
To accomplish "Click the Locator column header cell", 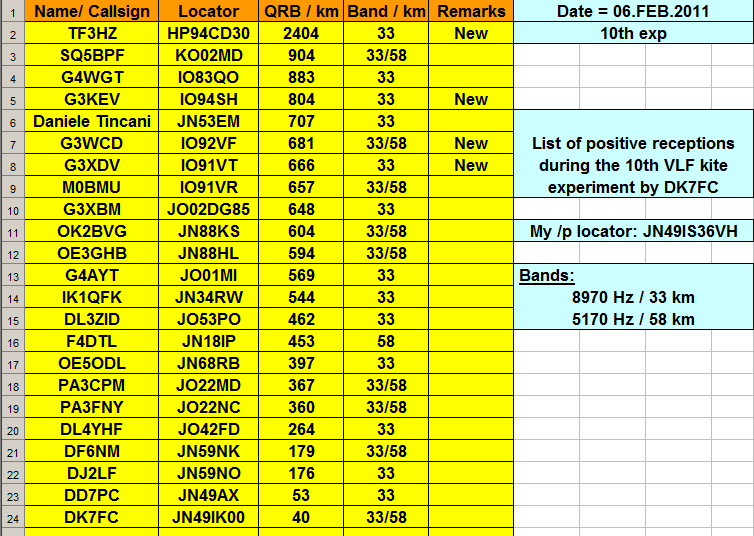I will [208, 11].
